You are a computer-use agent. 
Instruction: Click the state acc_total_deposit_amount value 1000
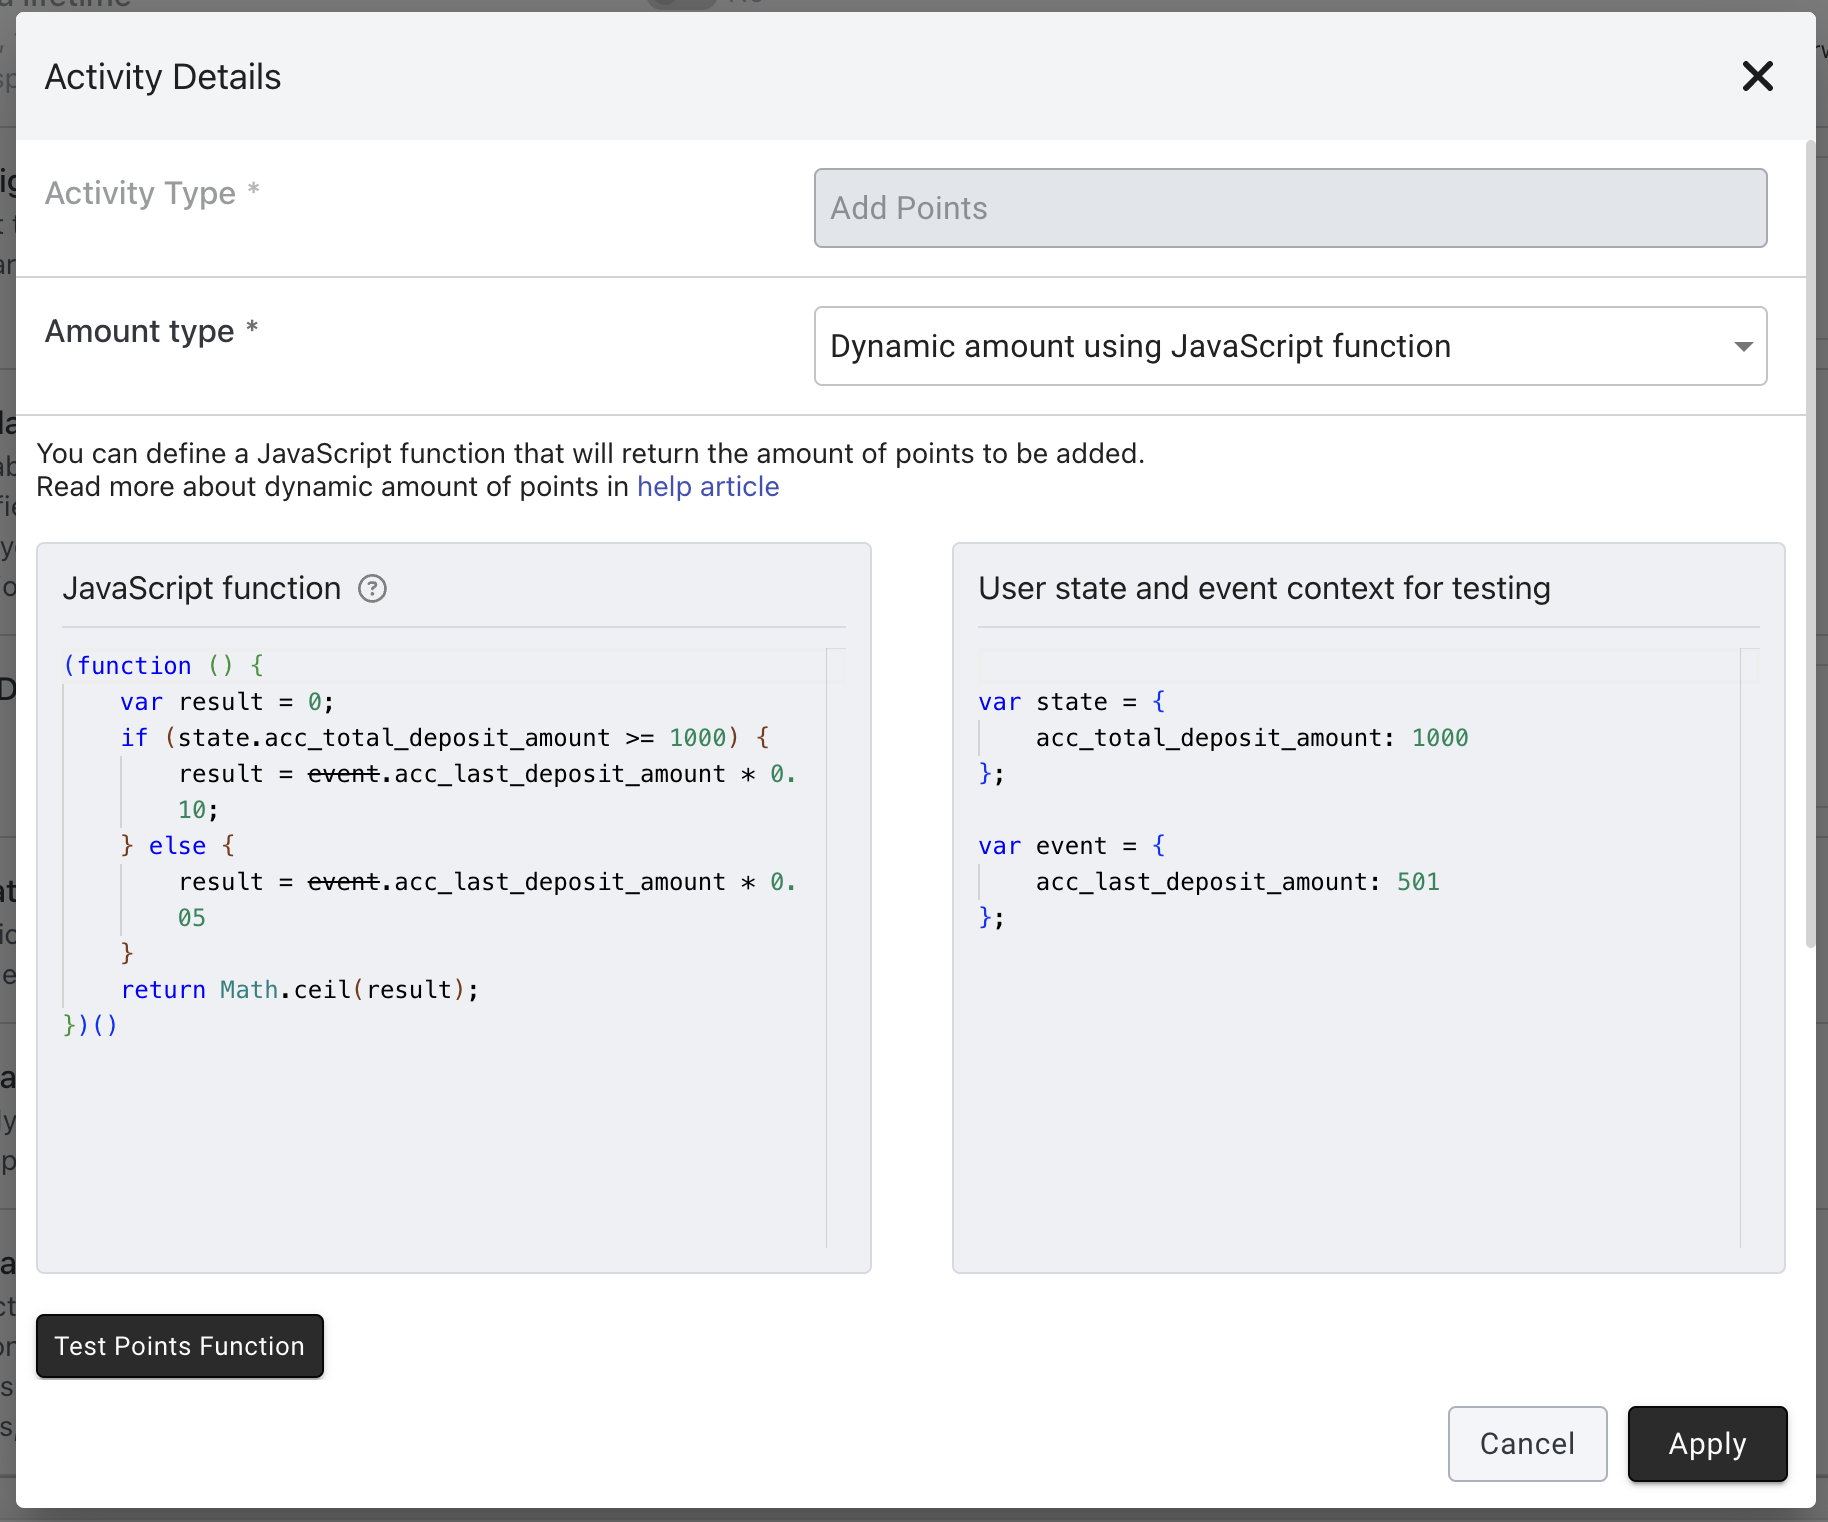point(1439,738)
